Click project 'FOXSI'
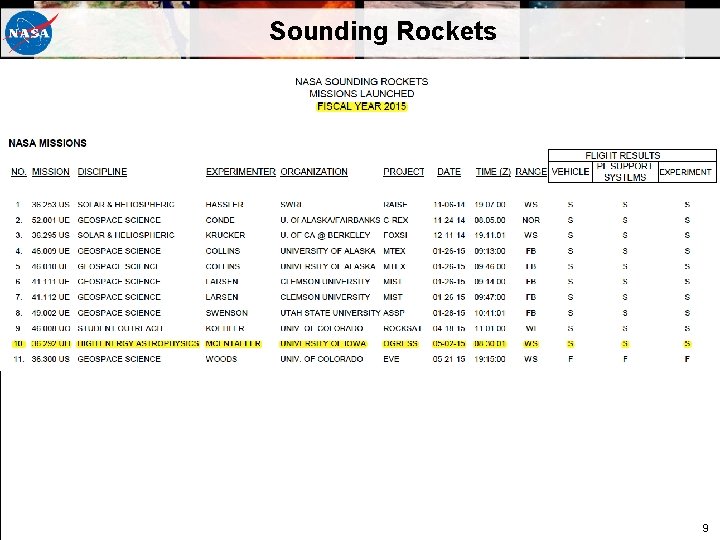The image size is (720, 540). coord(395,235)
